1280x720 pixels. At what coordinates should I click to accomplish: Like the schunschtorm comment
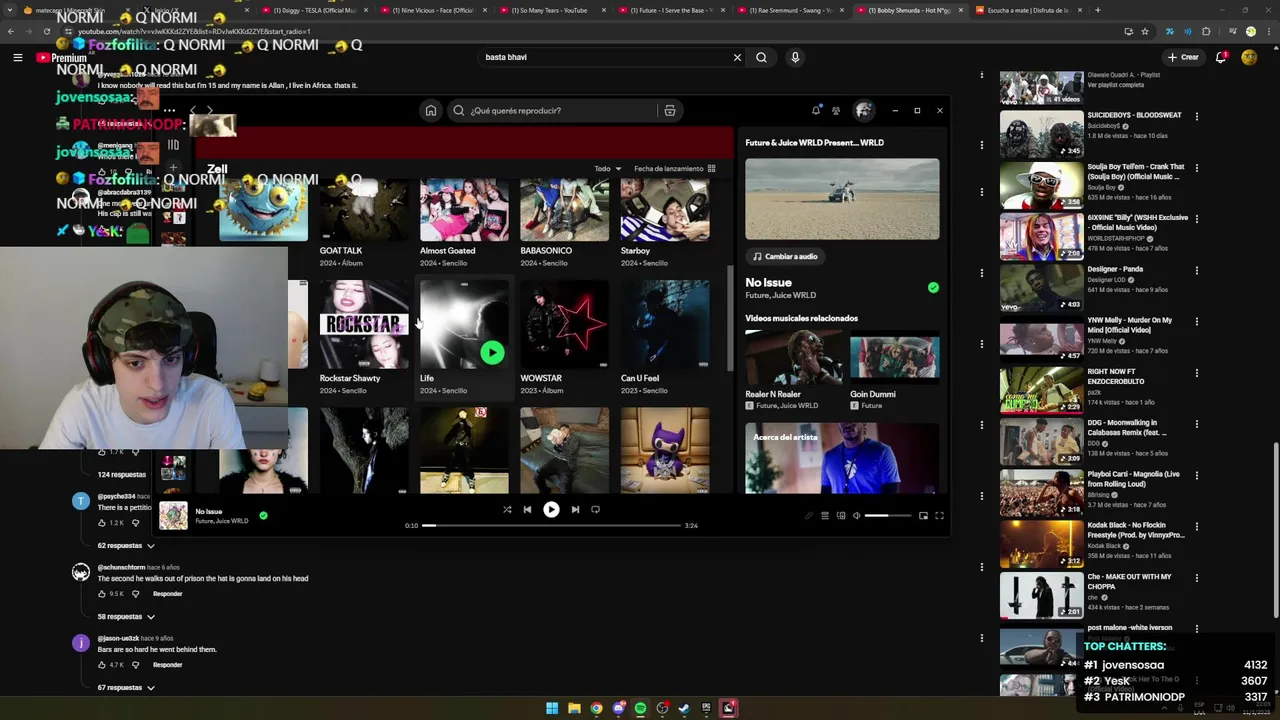[102, 594]
